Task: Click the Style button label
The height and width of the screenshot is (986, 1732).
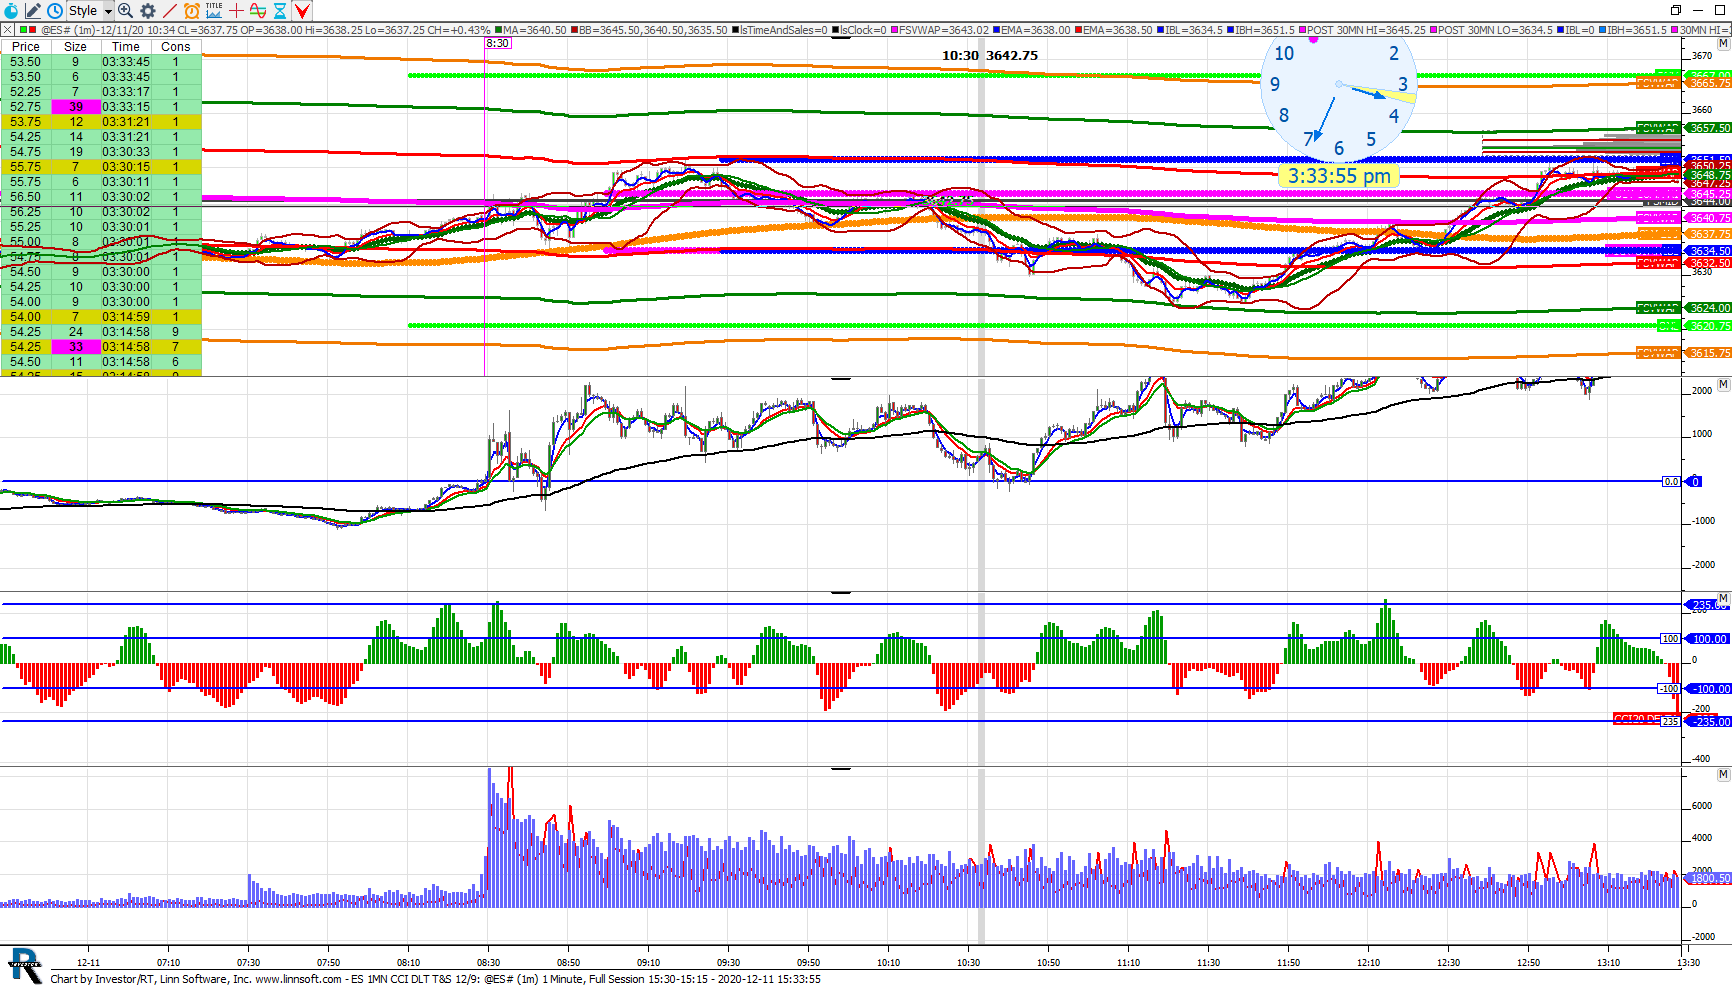Action: pos(83,10)
